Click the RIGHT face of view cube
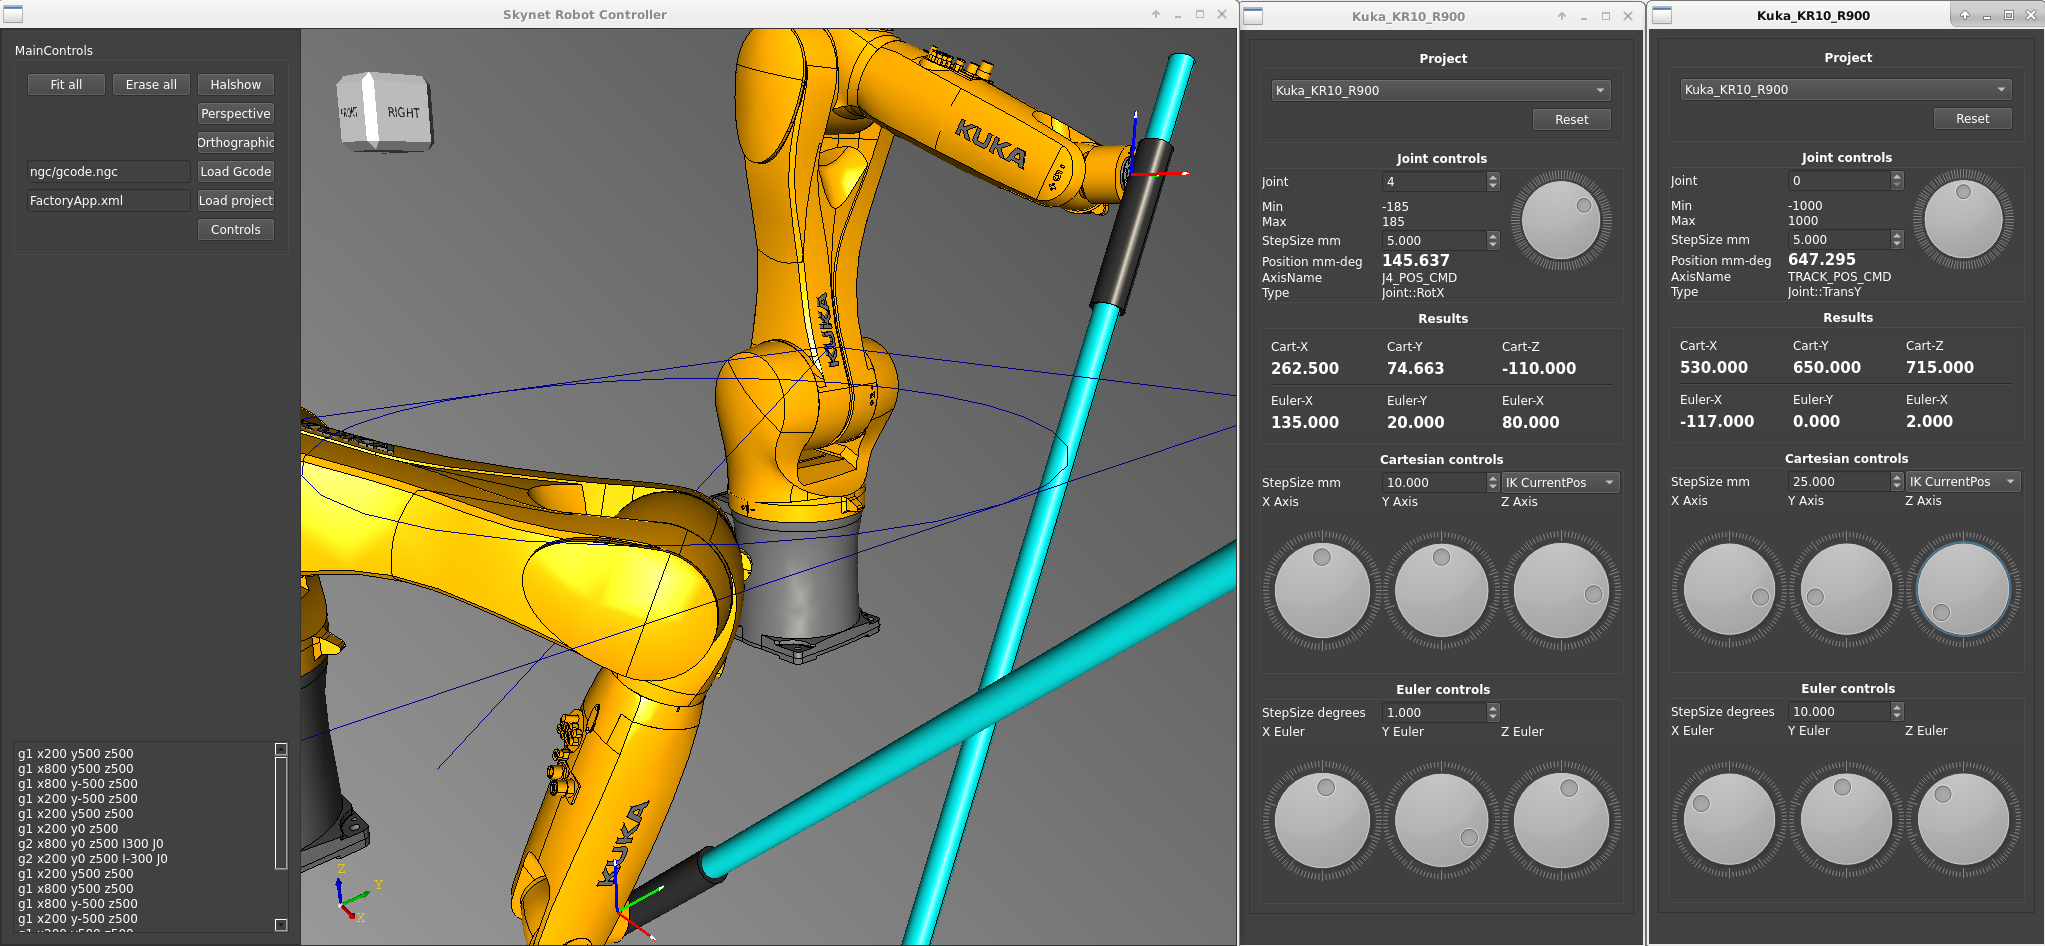Image resolution: width=2045 pixels, height=946 pixels. (x=403, y=112)
